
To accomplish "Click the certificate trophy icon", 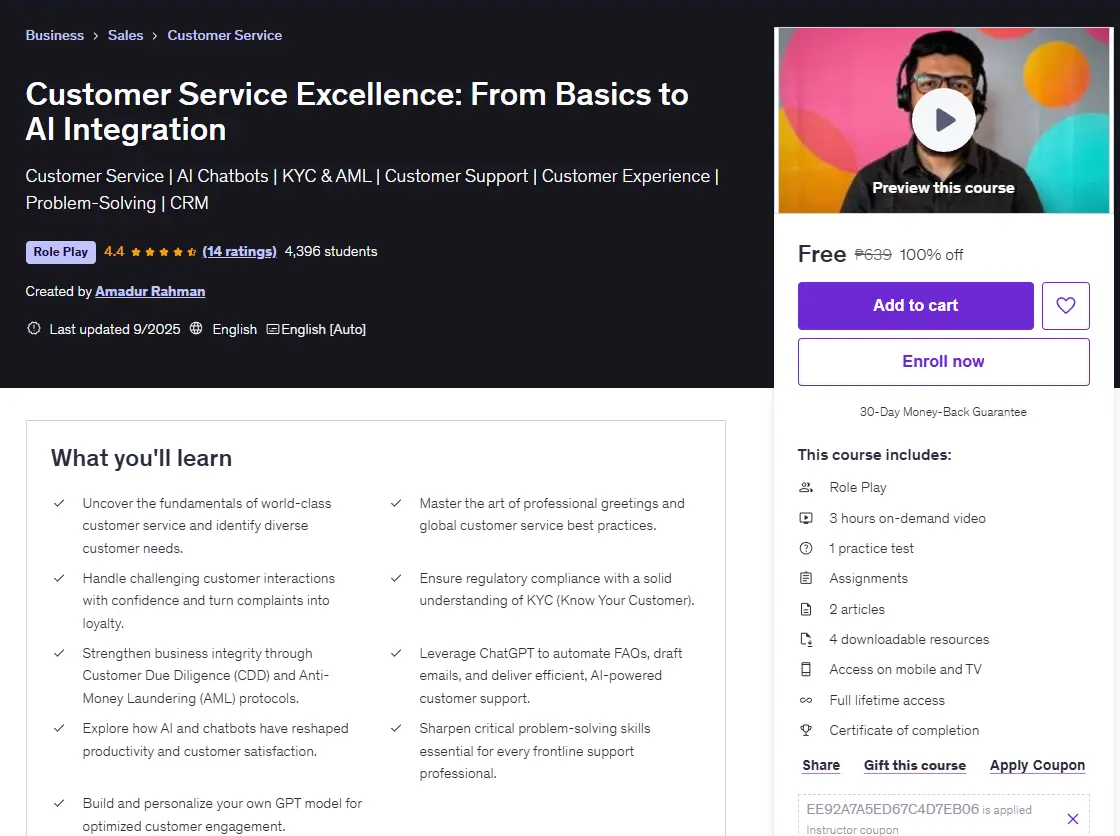I will click(806, 730).
